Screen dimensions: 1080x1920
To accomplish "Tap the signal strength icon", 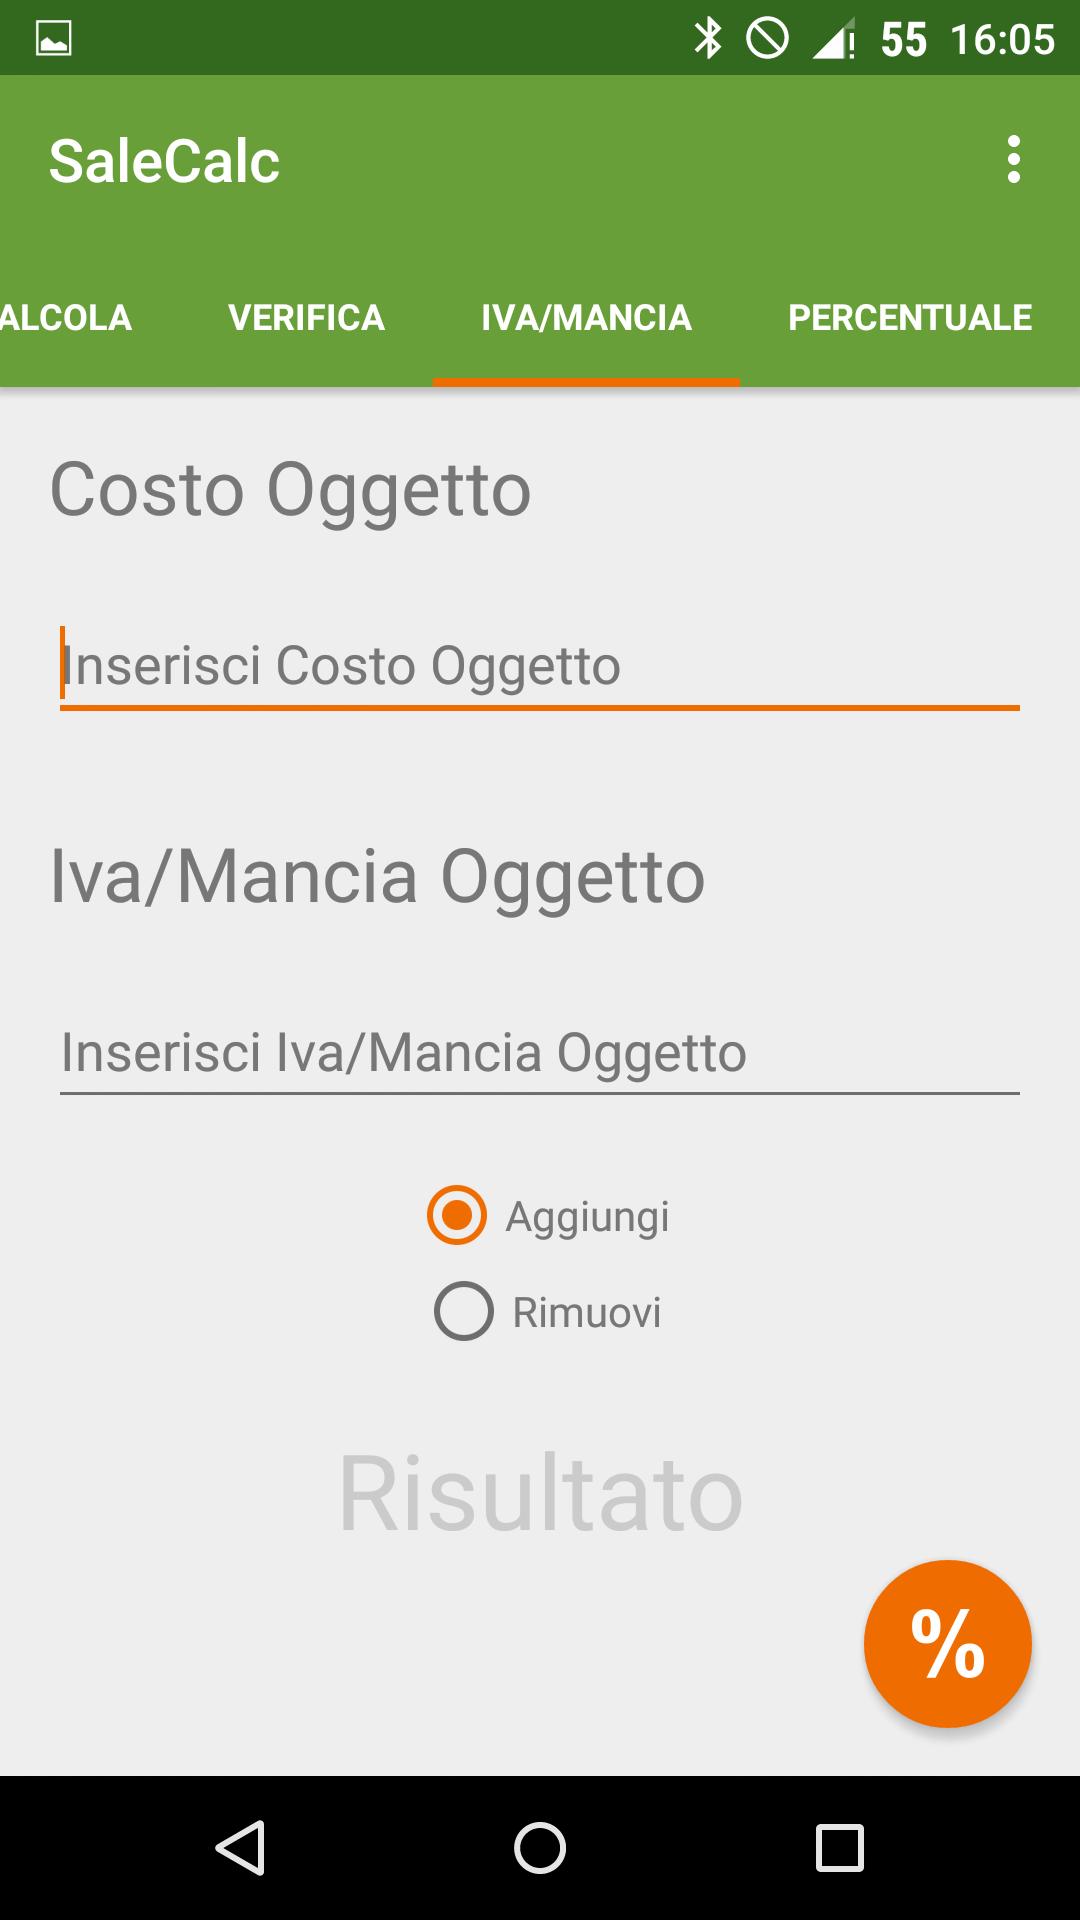I will click(832, 40).
